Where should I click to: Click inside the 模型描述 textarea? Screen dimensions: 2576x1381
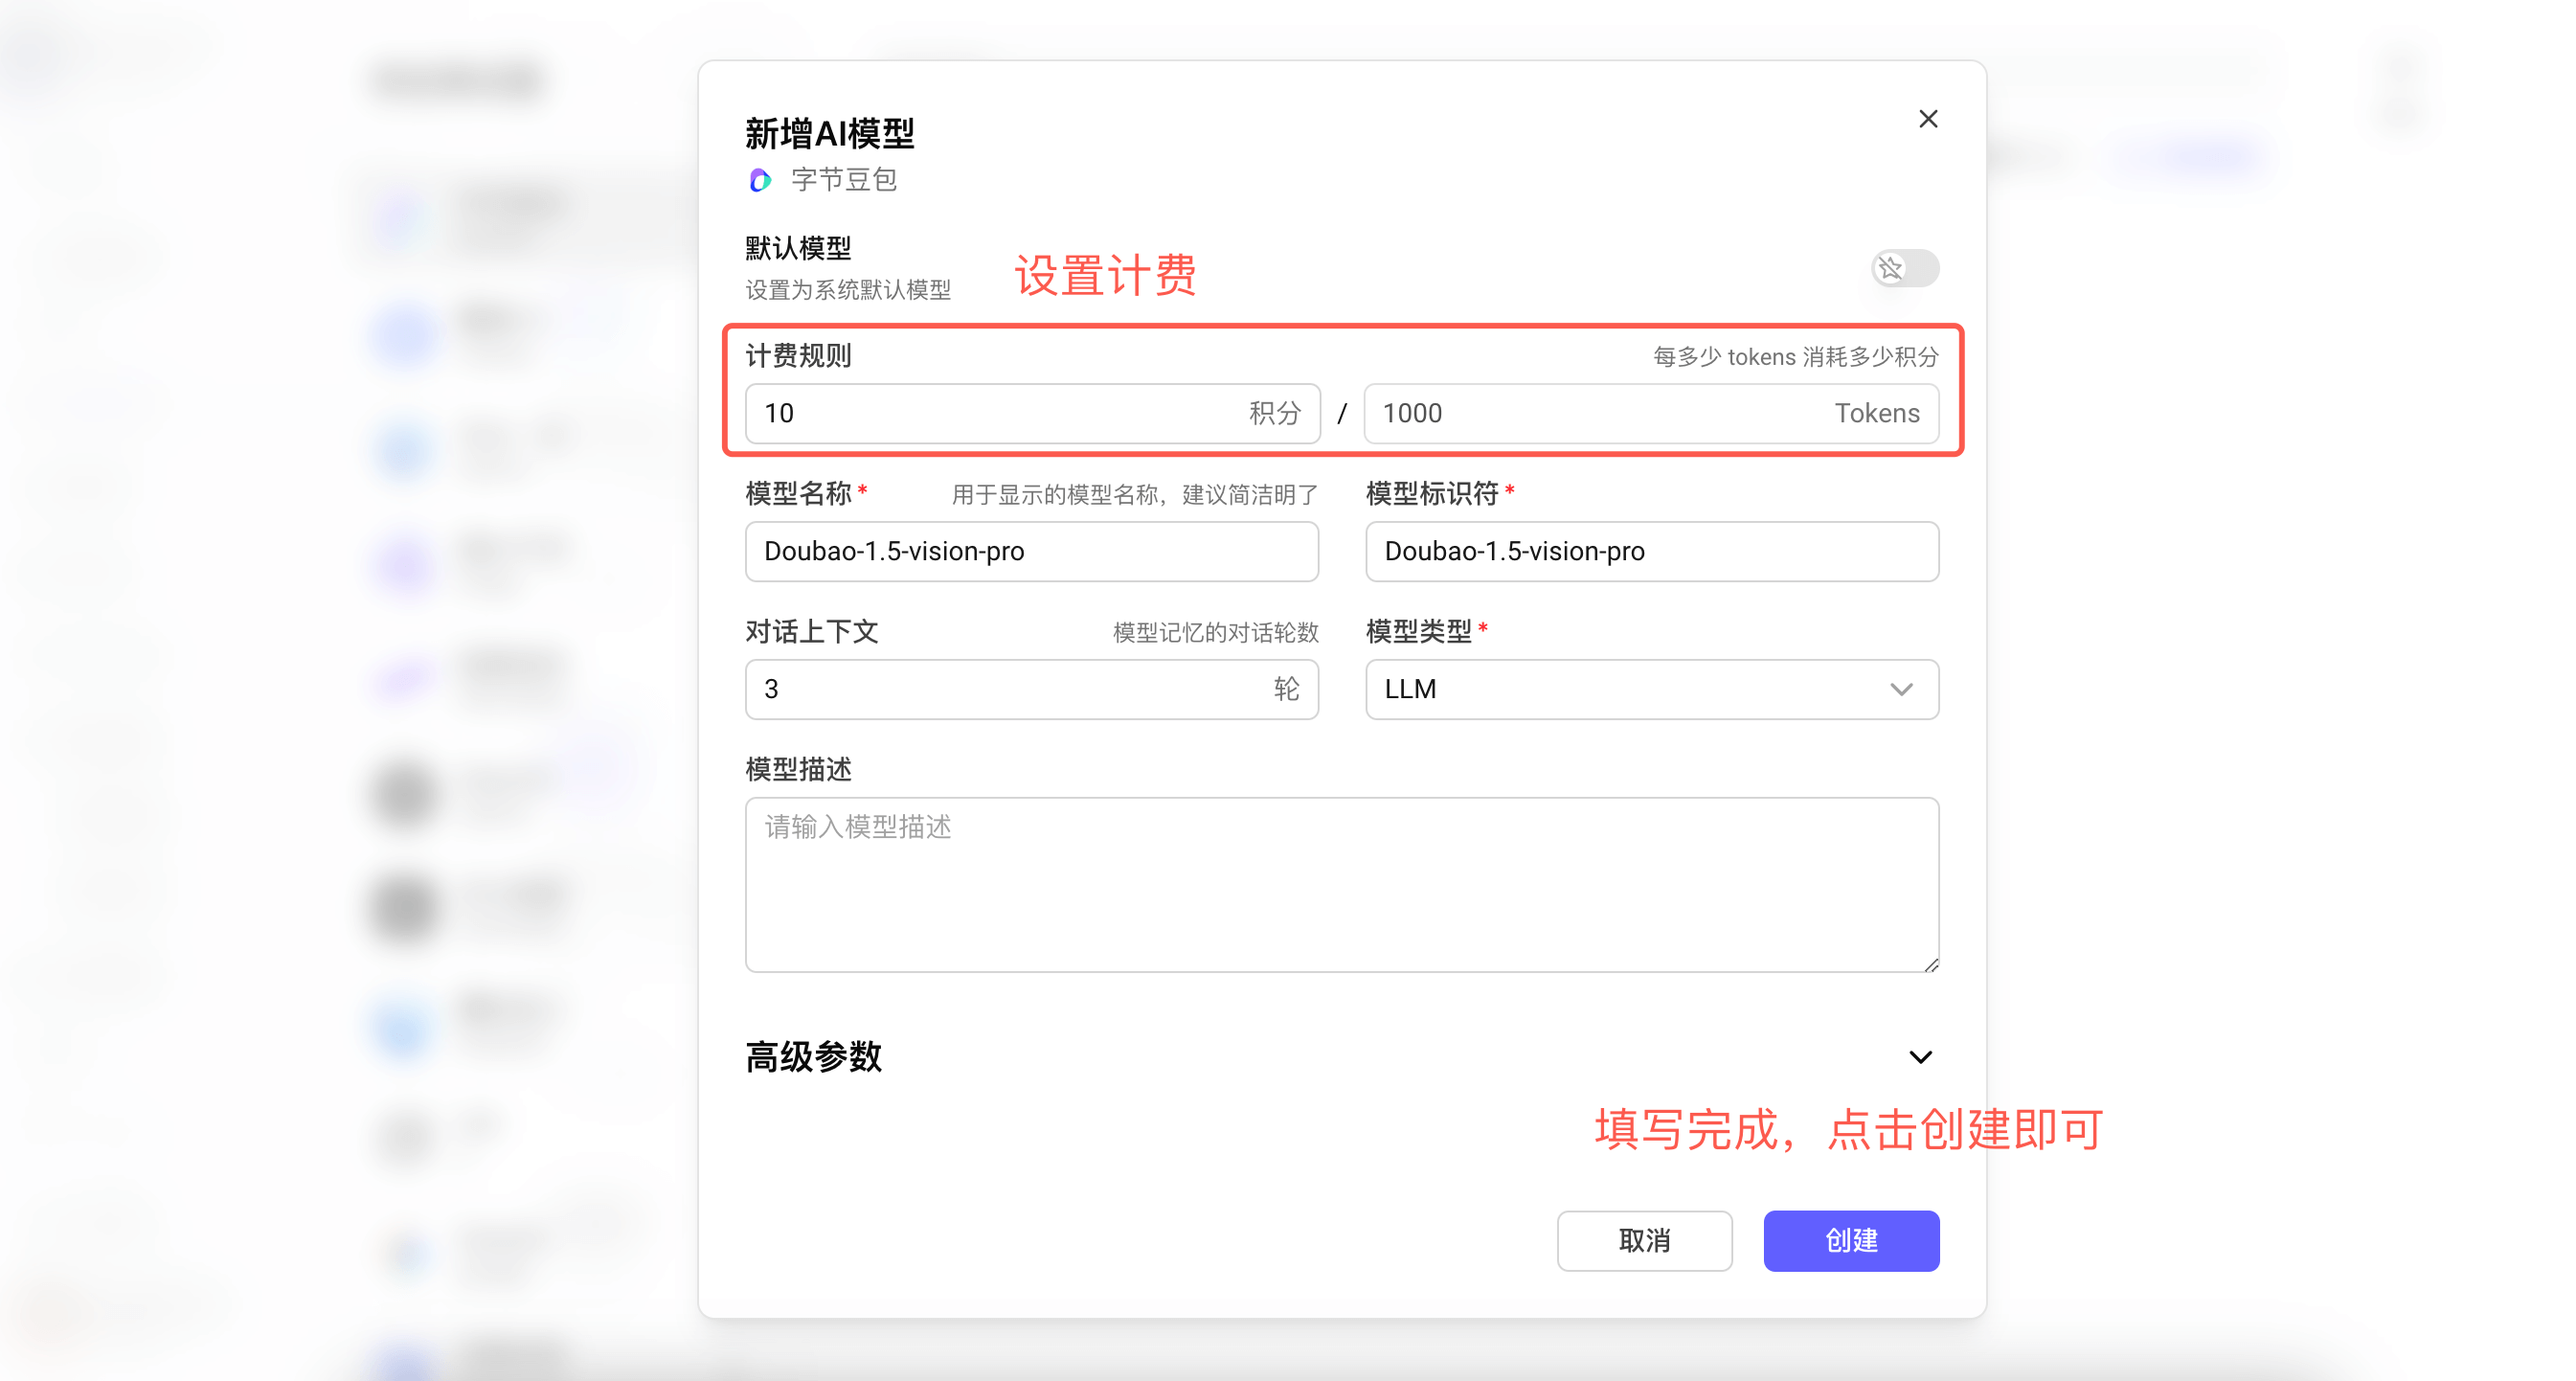(x=1341, y=884)
